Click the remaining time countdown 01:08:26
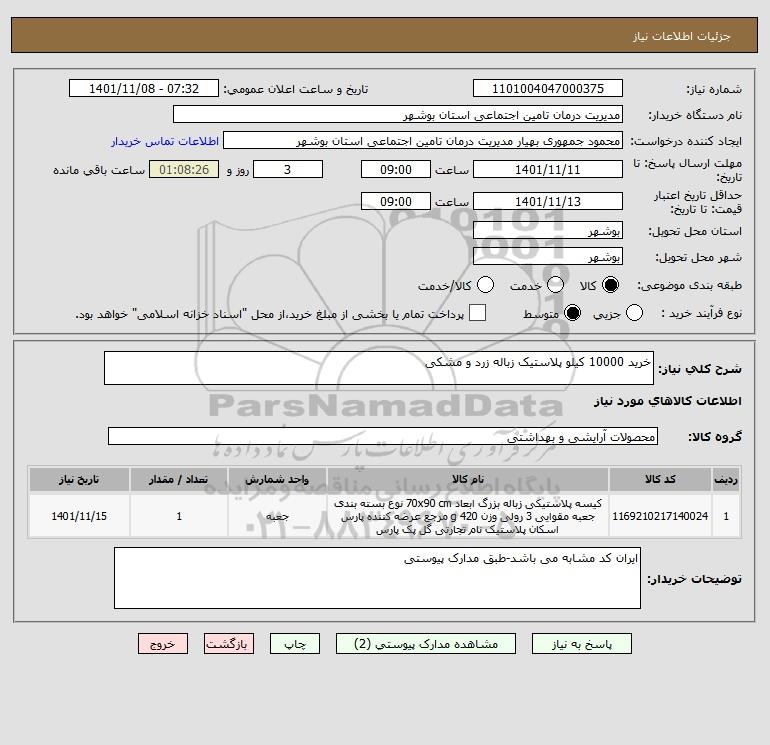 tap(184, 169)
